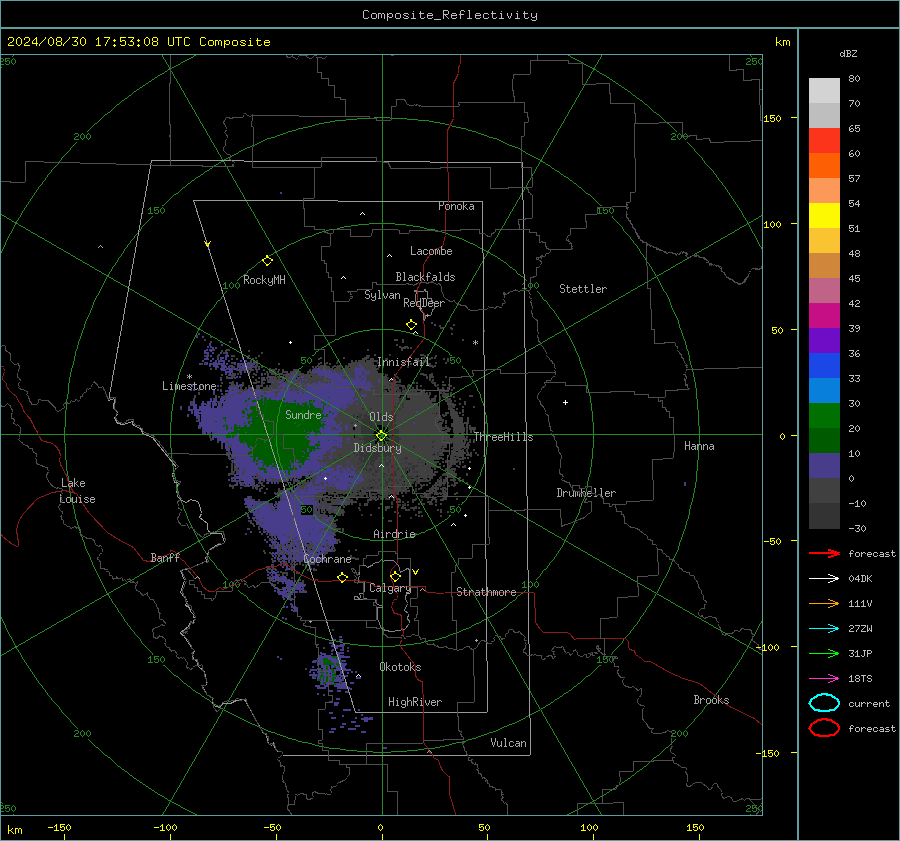
Task: Click the Blackfalds city label
Action: pyautogui.click(x=425, y=277)
